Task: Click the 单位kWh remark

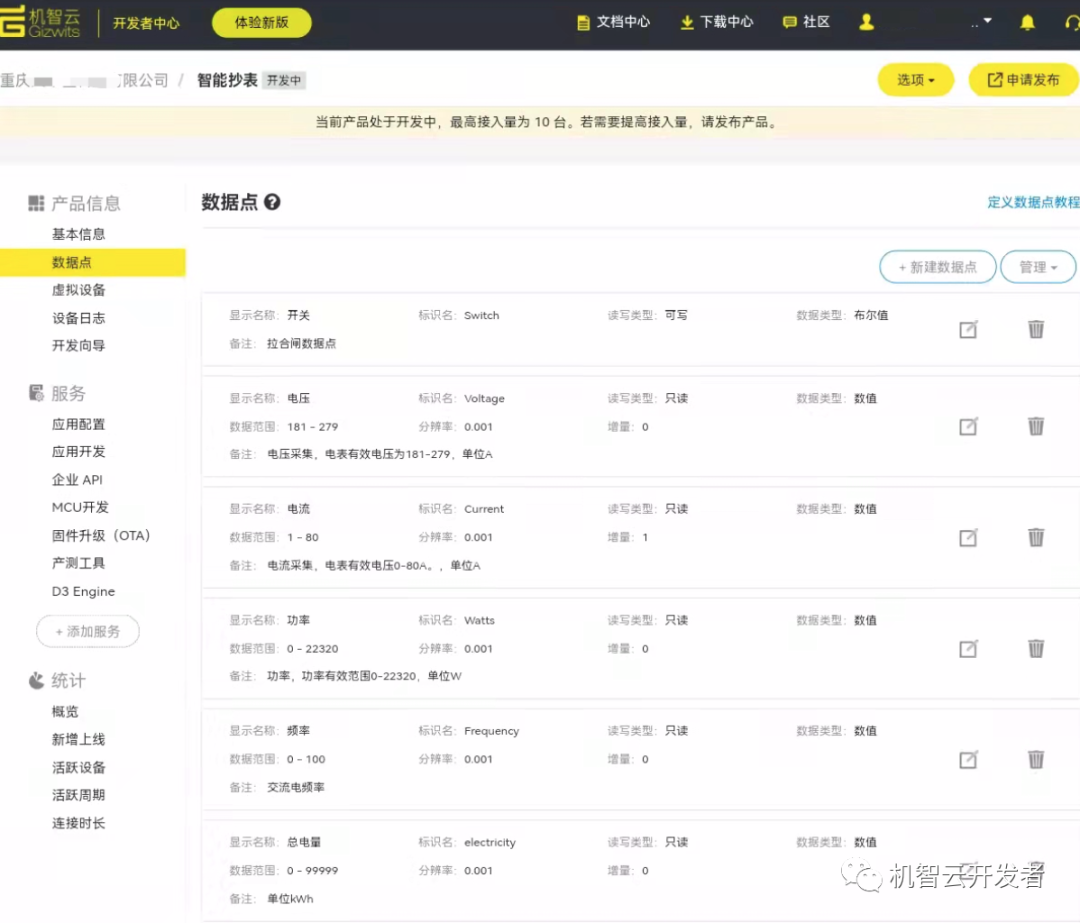Action: (x=290, y=899)
